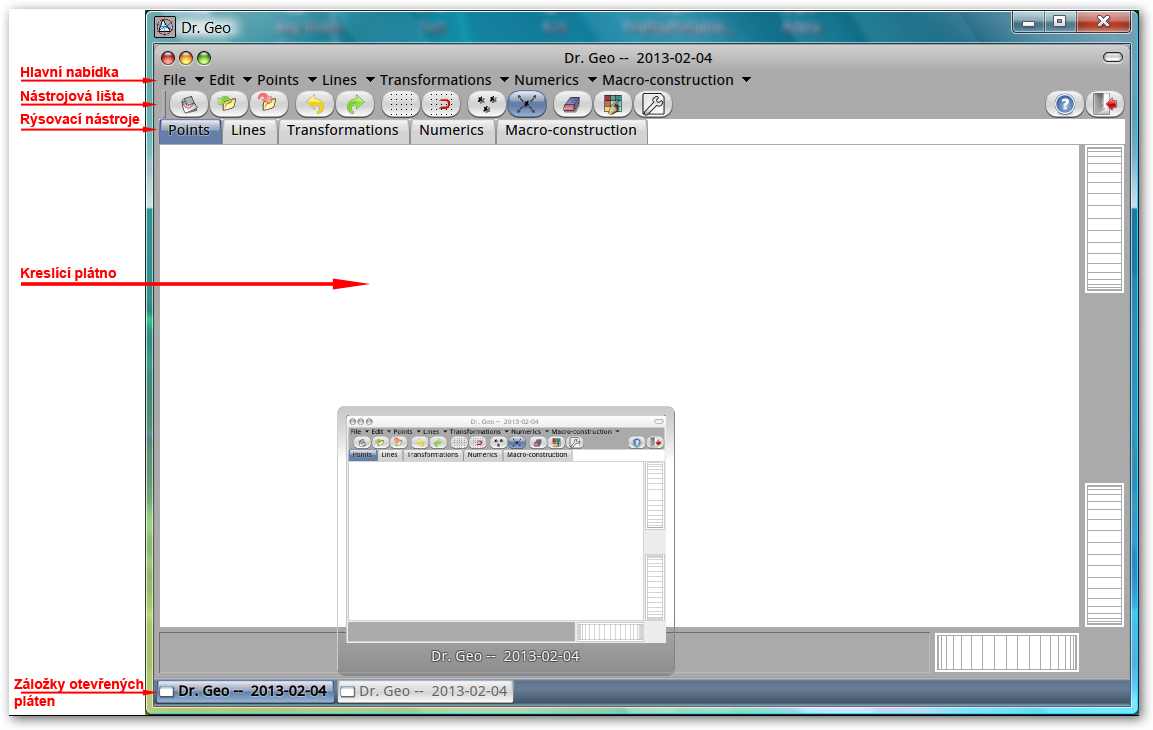Click the green circle of inner window
Image resolution: width=1153 pixels, height=730 pixels.
pos(204,58)
